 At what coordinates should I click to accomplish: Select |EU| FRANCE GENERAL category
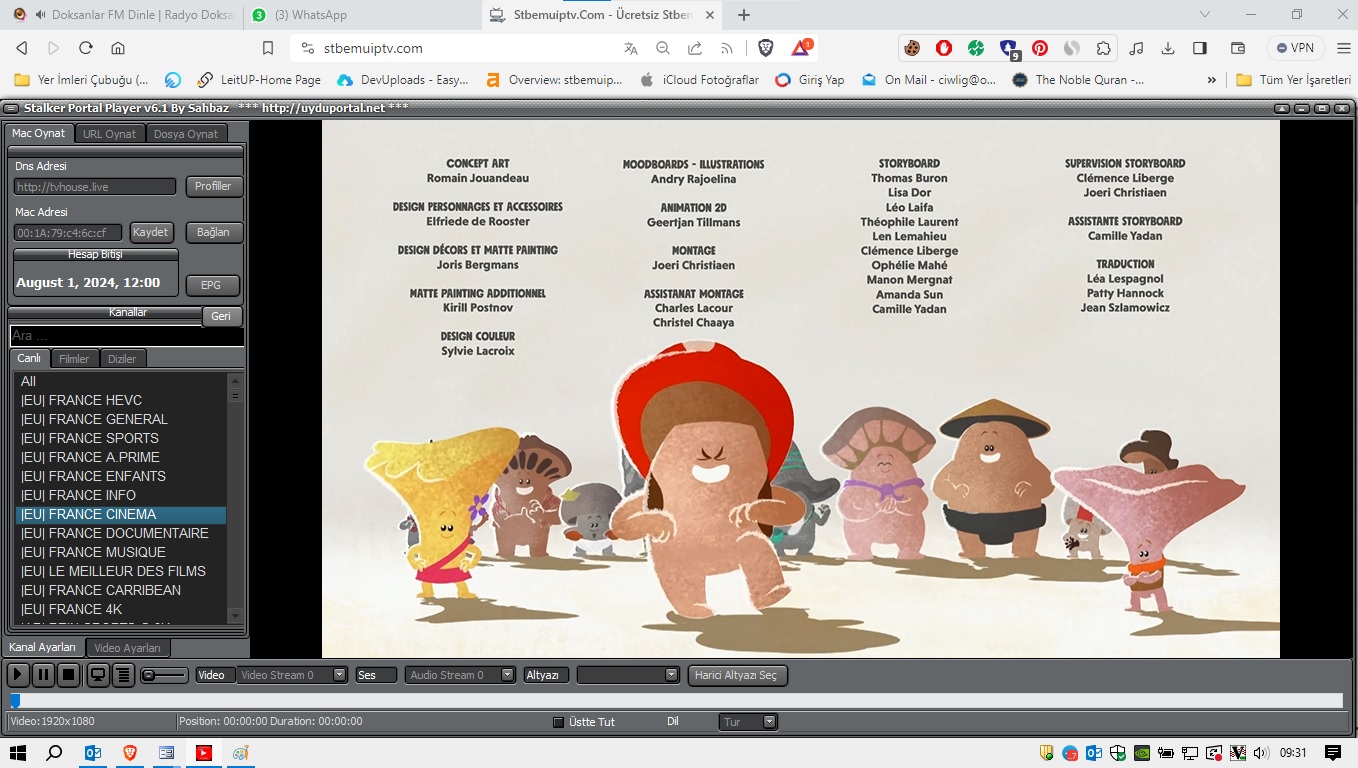tap(120, 419)
